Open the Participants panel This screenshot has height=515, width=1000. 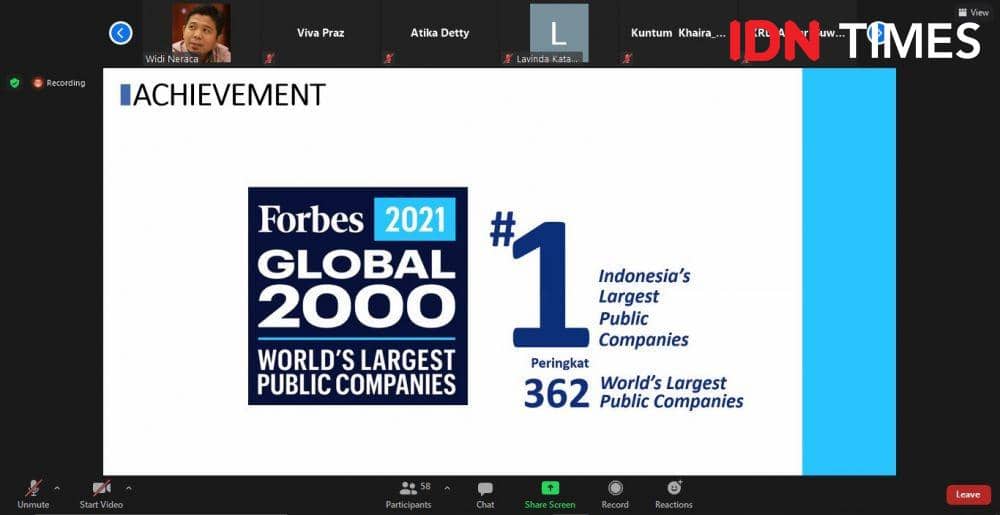coord(408,489)
